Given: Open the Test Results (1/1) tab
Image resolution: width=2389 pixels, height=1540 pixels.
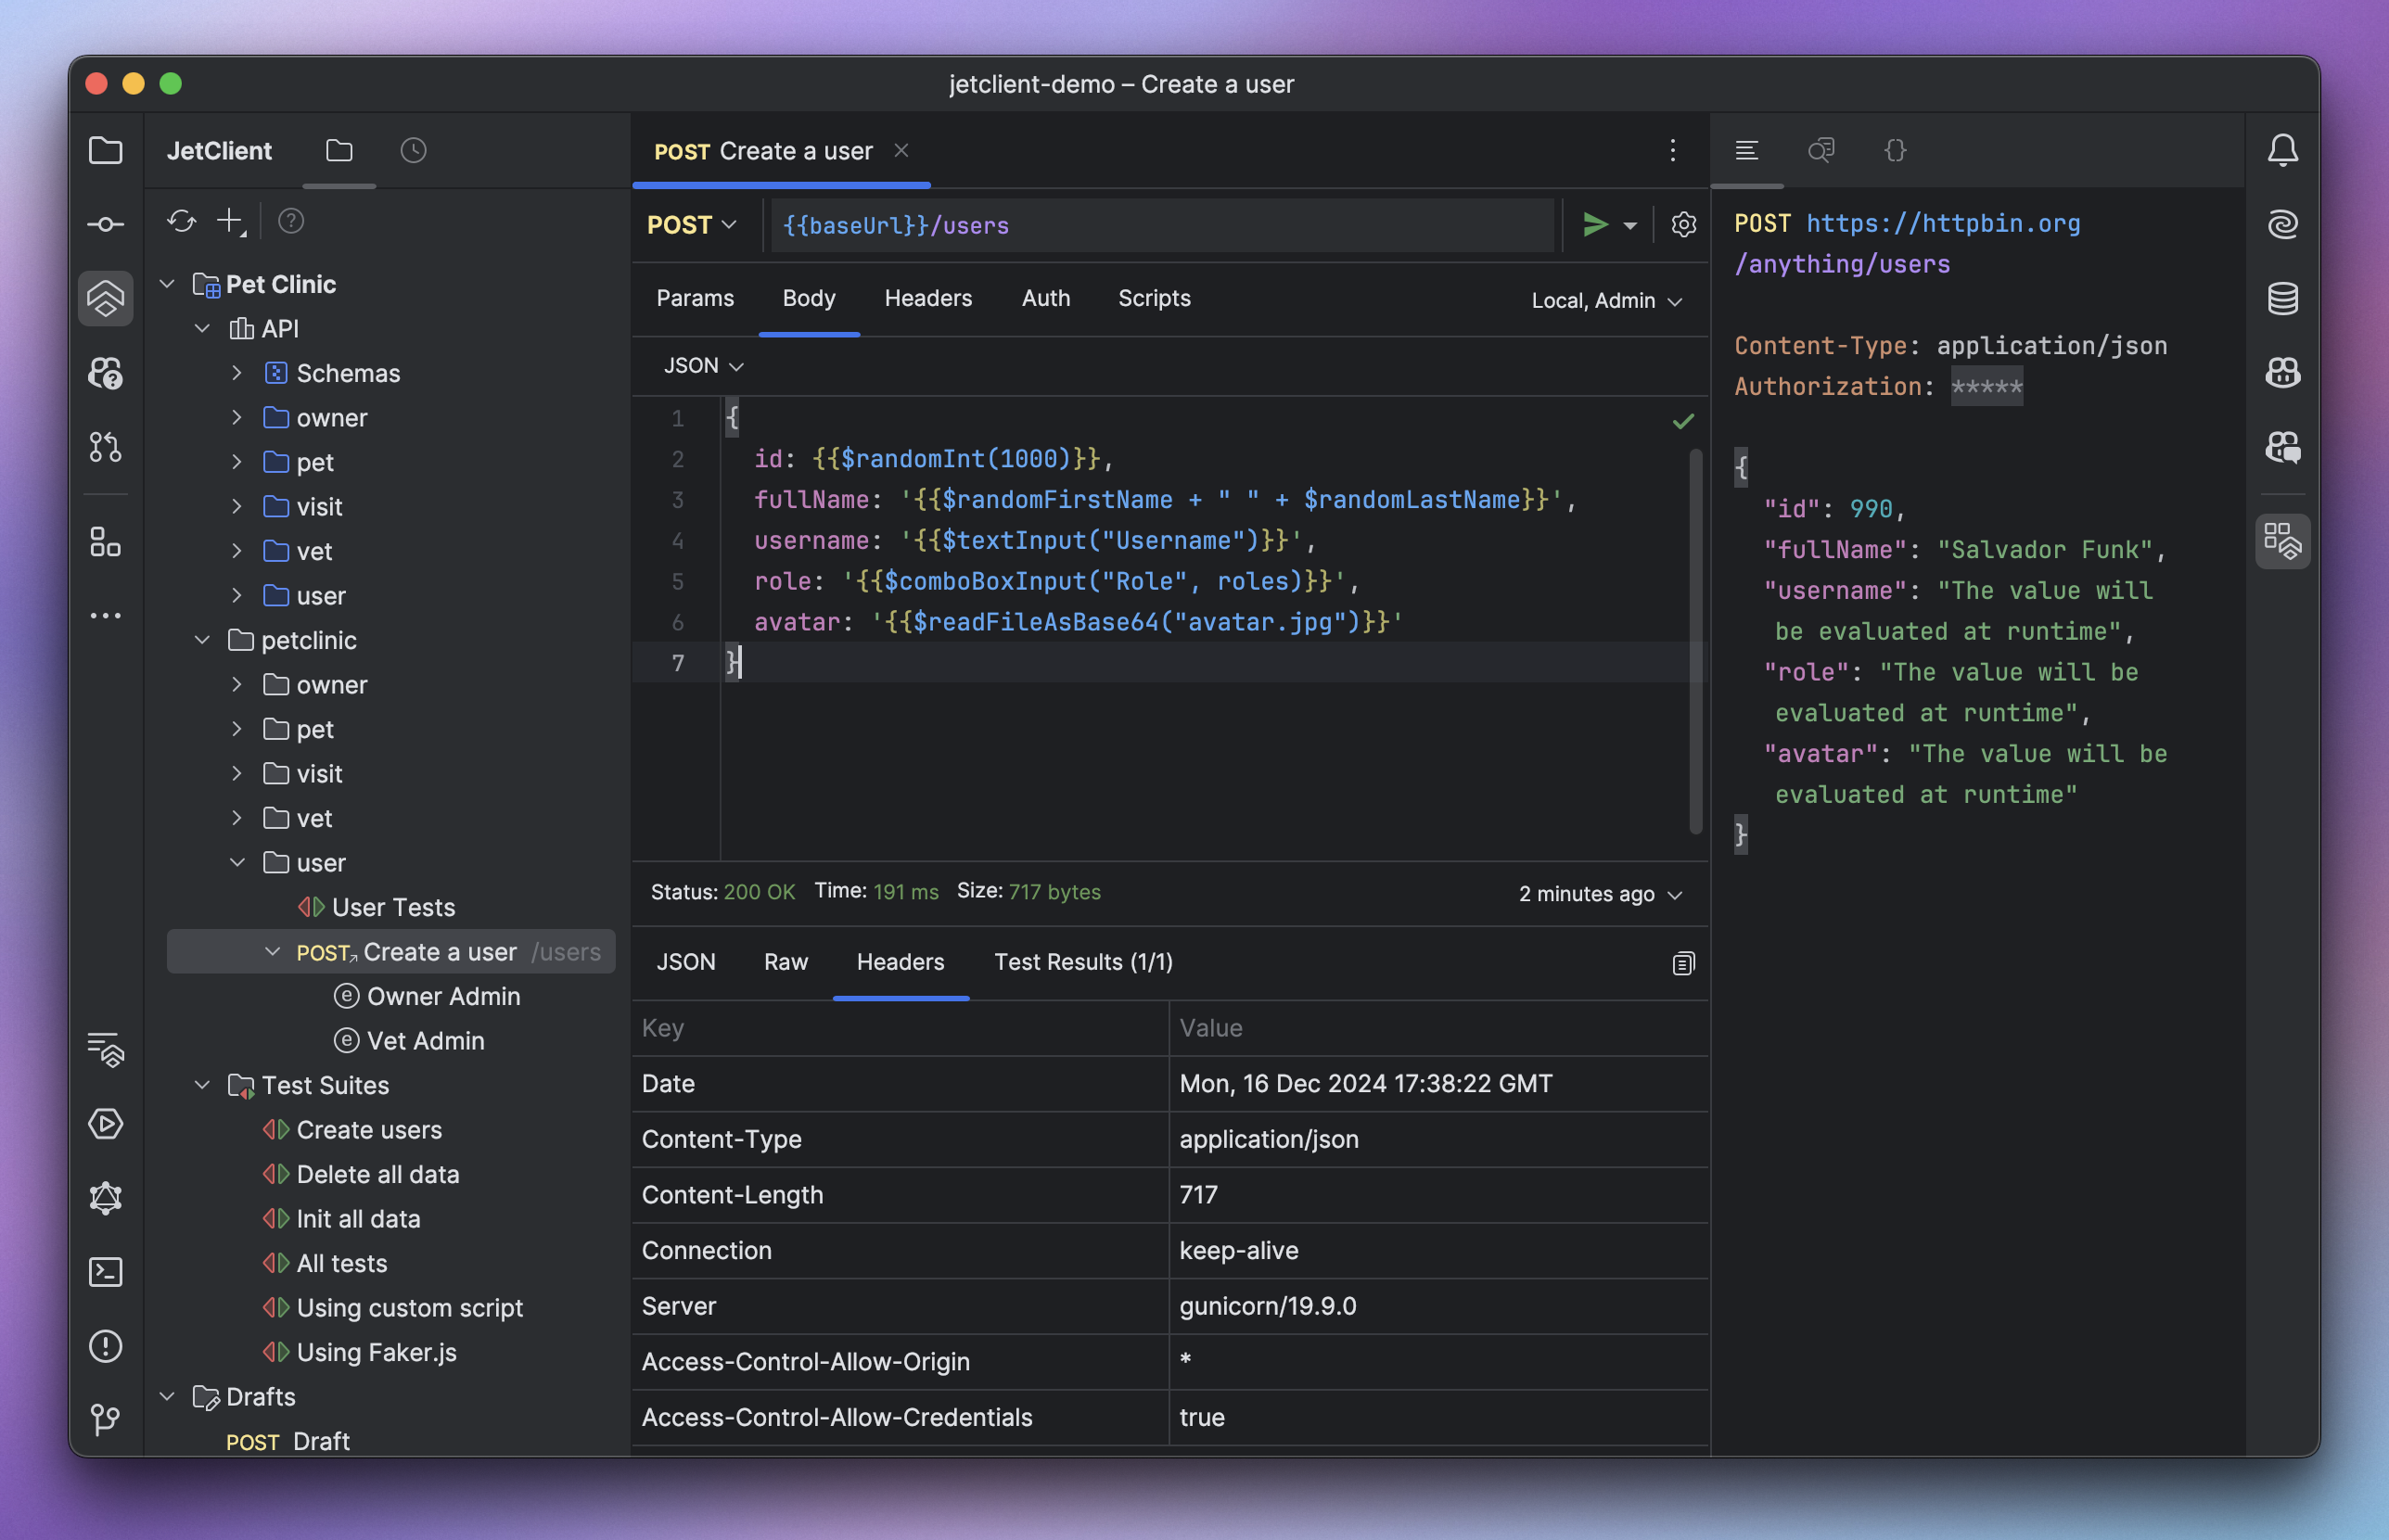Looking at the screenshot, I should [1083, 962].
